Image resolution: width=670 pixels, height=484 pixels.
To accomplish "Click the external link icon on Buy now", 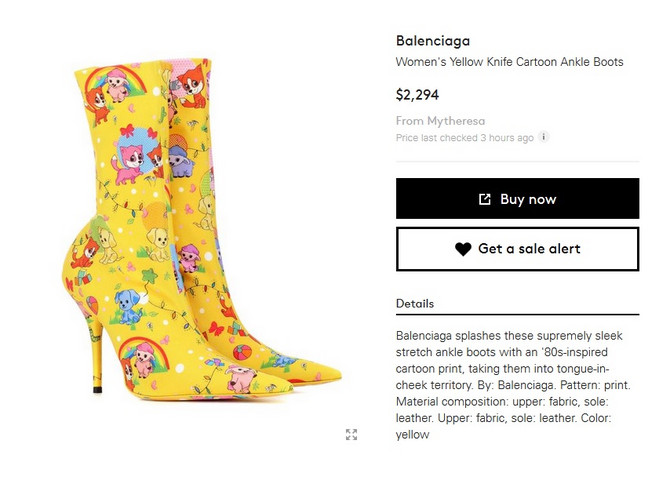I will [485, 199].
